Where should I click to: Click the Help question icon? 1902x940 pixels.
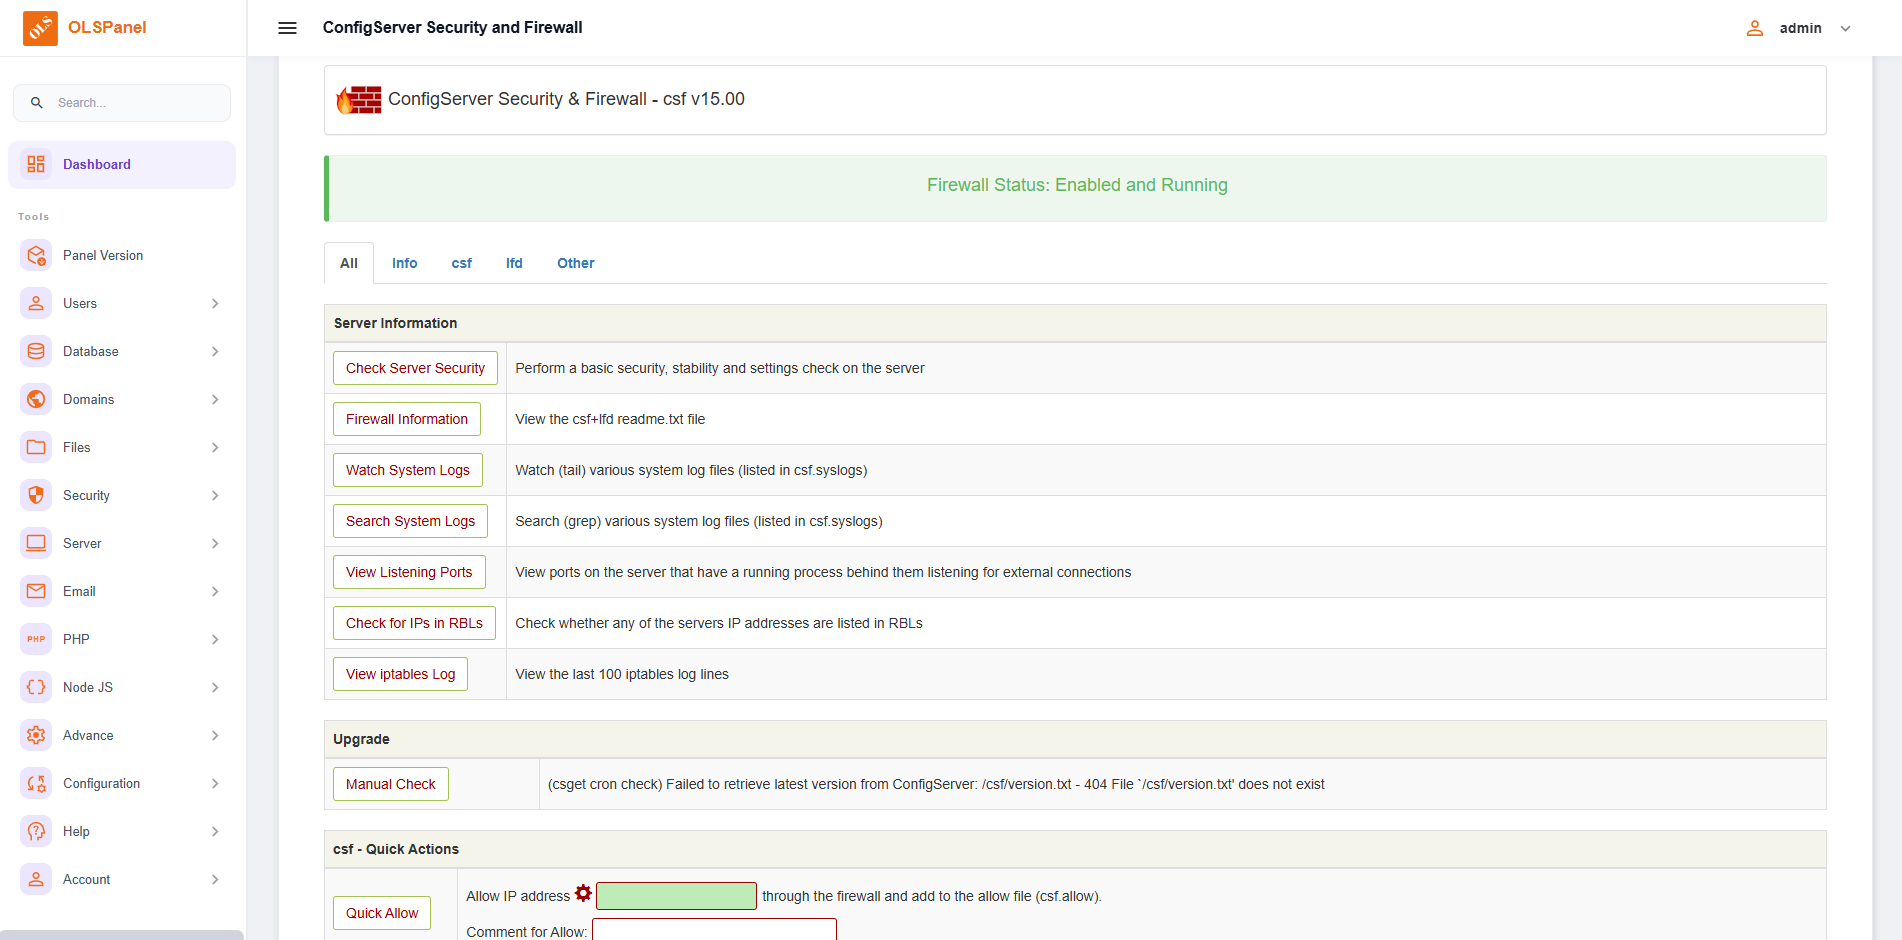pyautogui.click(x=36, y=831)
